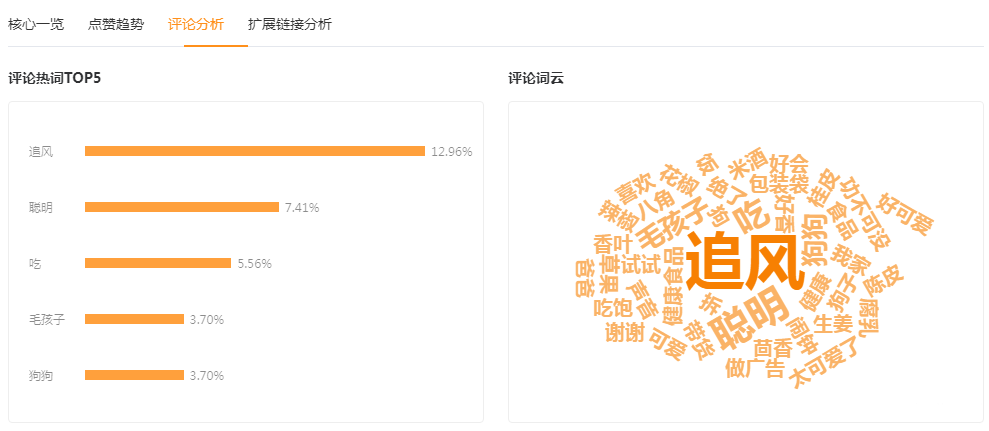Viewport: 989px width, 431px height.
Task: Open the 点赞趋势 tab
Action: [116, 25]
